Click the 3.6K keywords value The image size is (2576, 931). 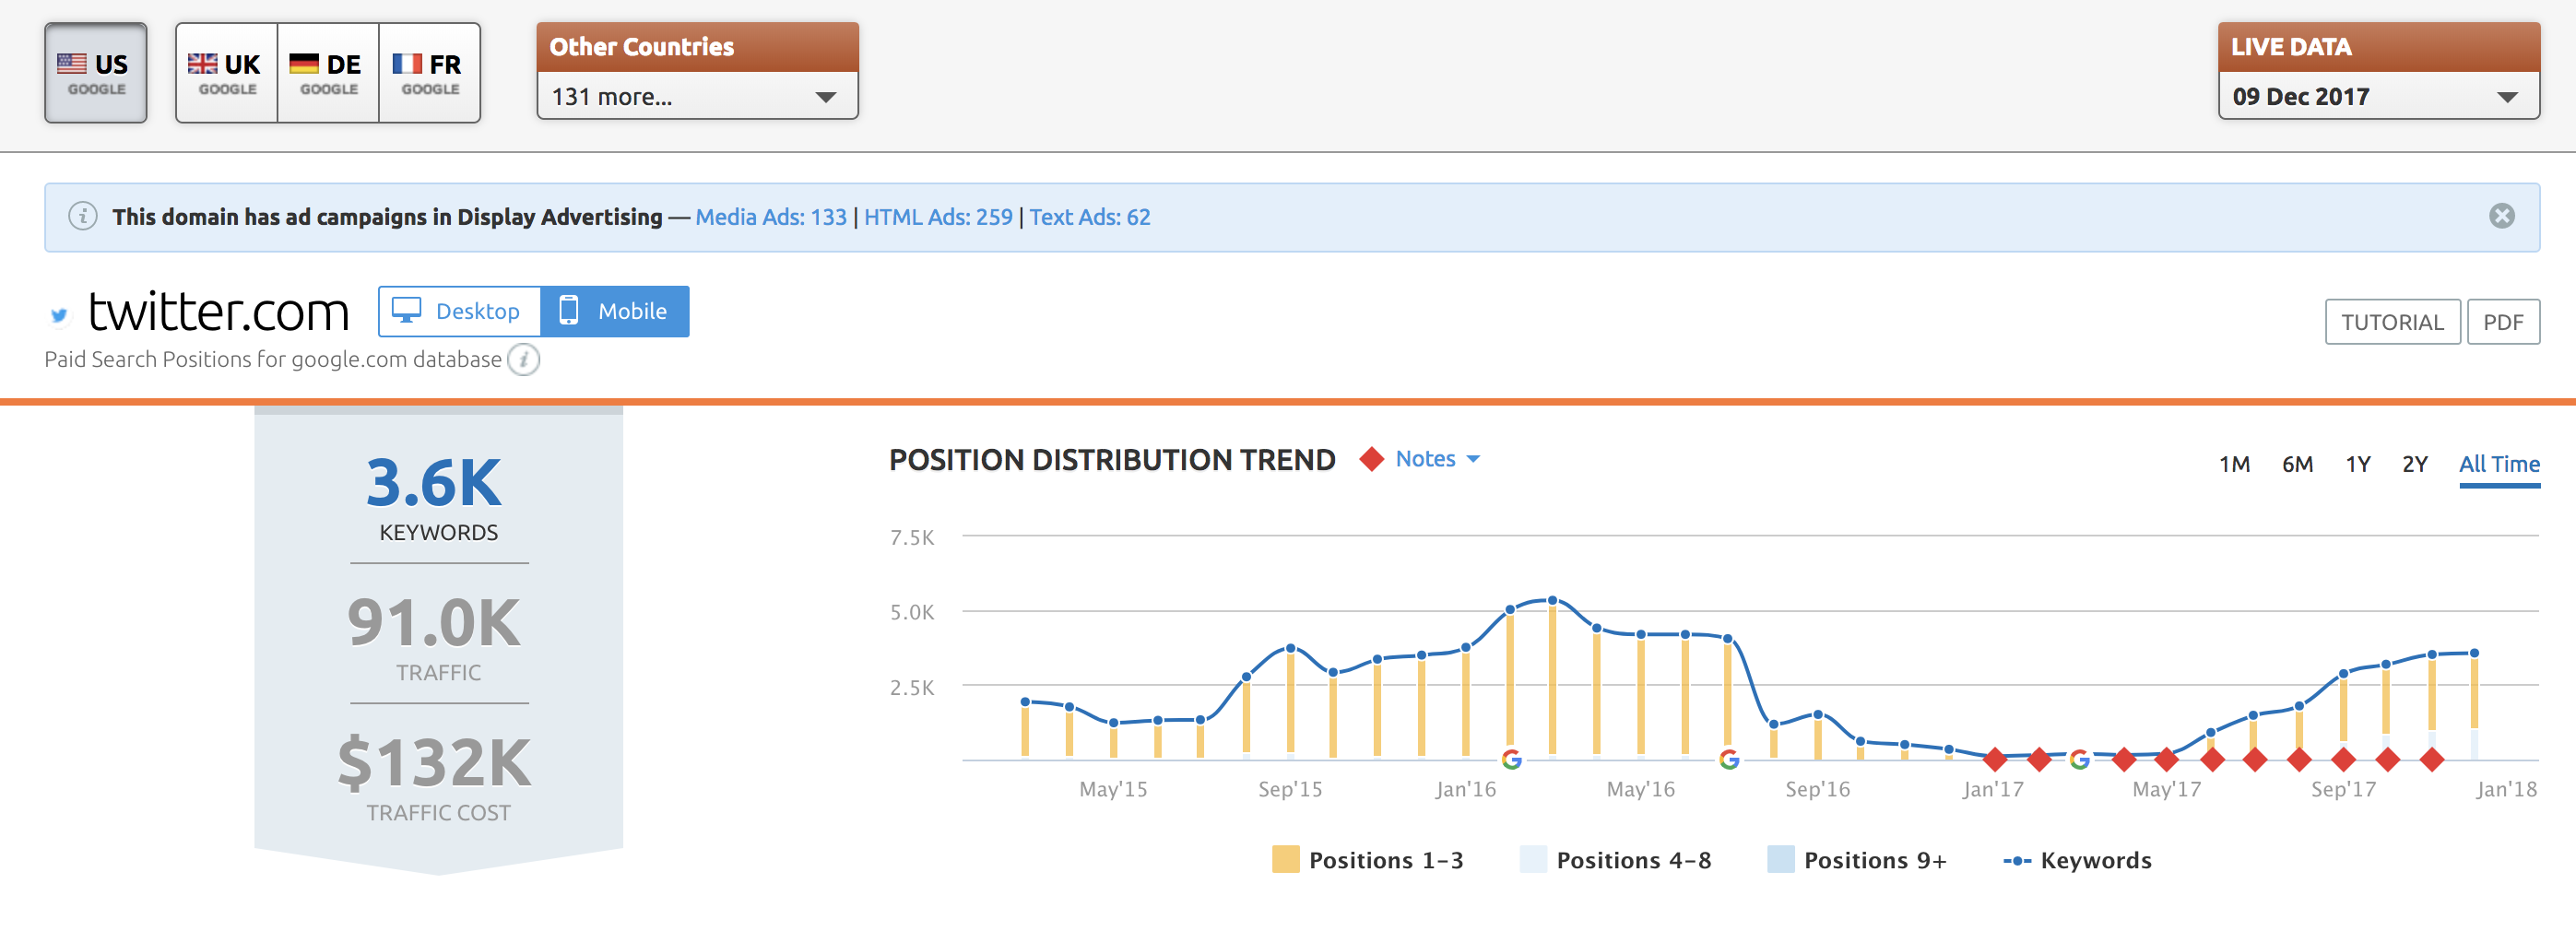point(434,483)
